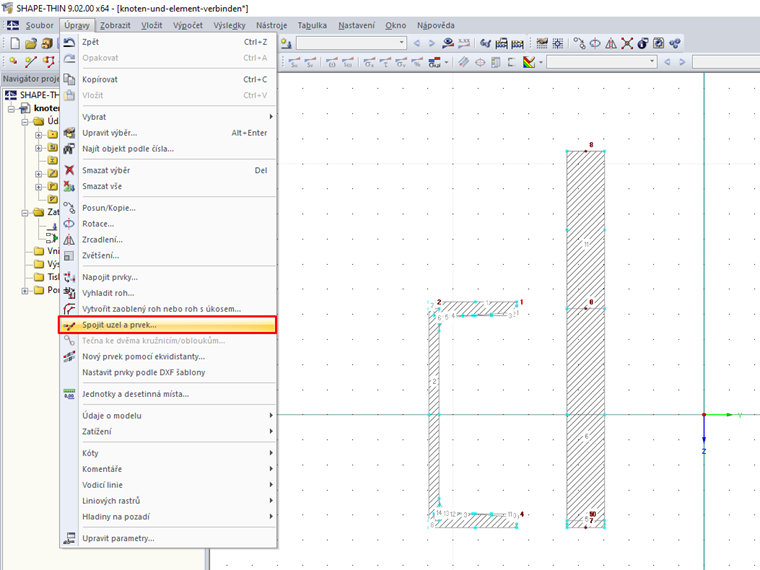Open the Zobrazit menu
This screenshot has height=570, width=760.
pos(115,25)
